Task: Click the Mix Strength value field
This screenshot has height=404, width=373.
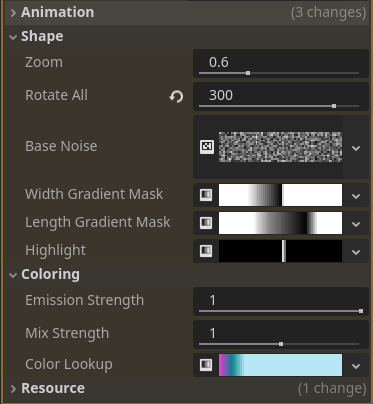Action: [x=281, y=334]
